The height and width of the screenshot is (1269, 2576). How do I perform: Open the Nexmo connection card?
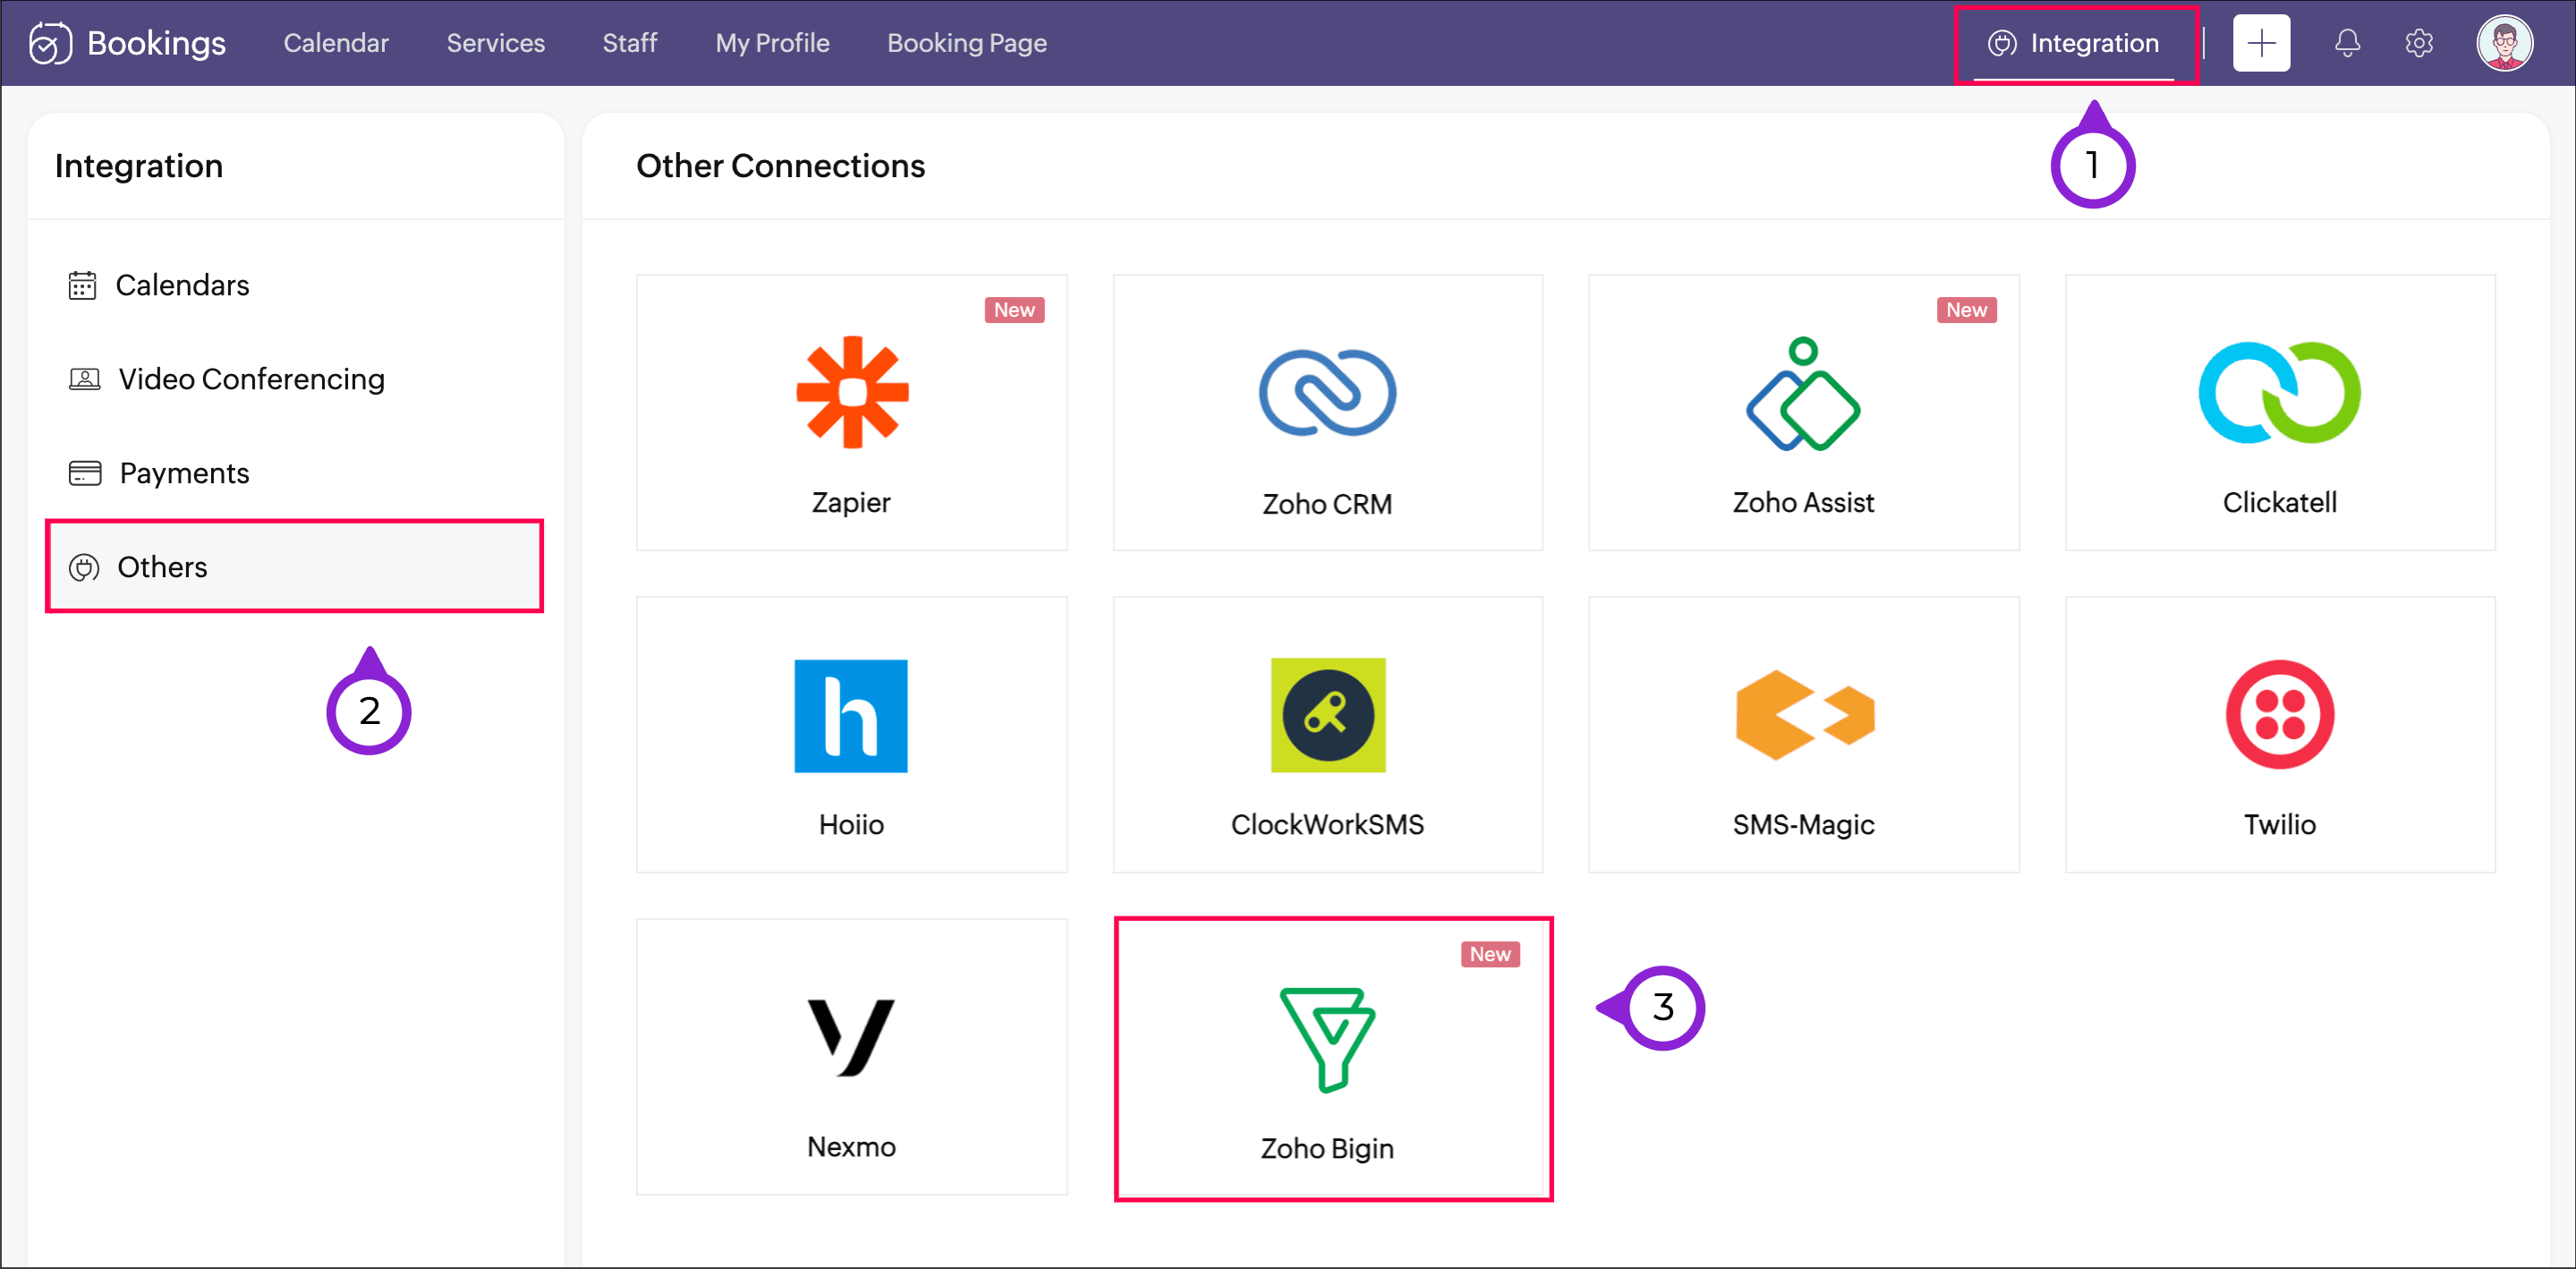[x=851, y=1056]
